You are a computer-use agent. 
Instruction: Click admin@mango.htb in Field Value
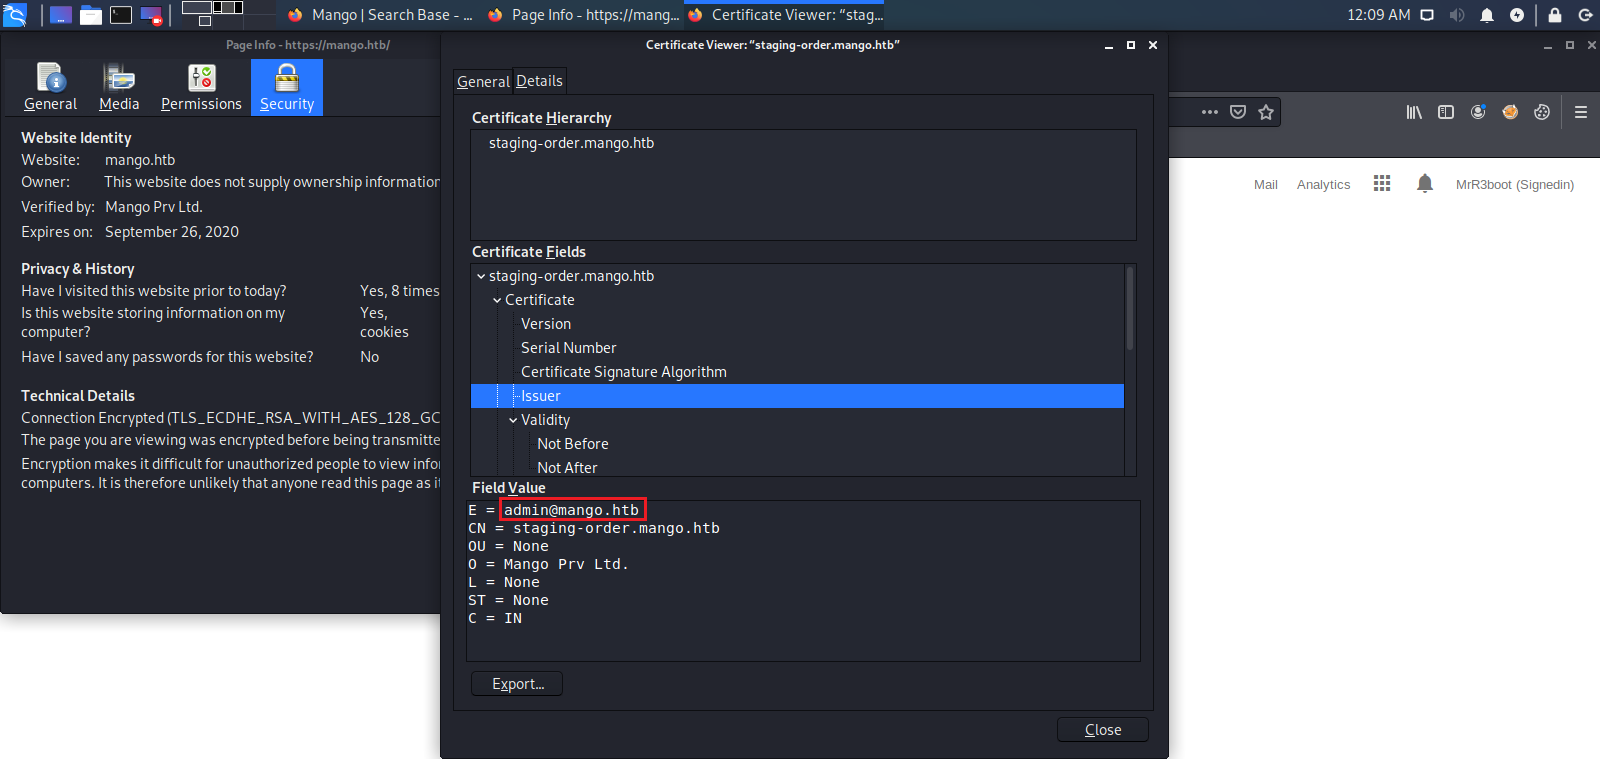point(571,510)
